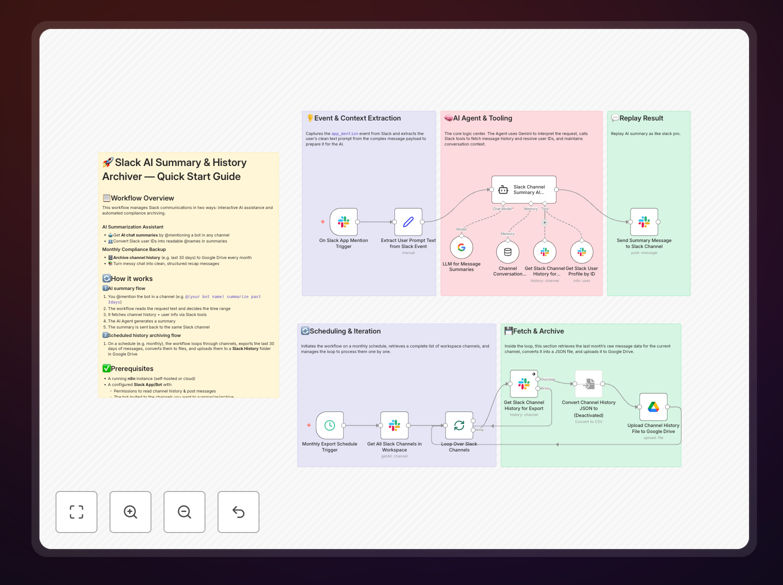Select the Upload Channel History File Google Drive node
The image size is (783, 585).
click(653, 407)
